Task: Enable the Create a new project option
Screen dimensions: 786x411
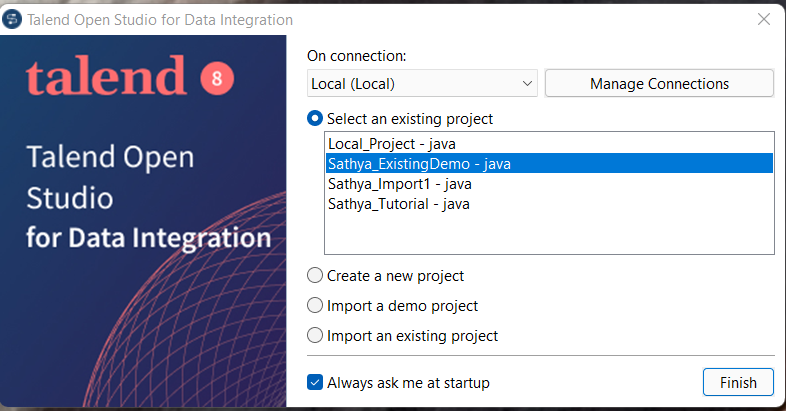Action: pyautogui.click(x=316, y=276)
